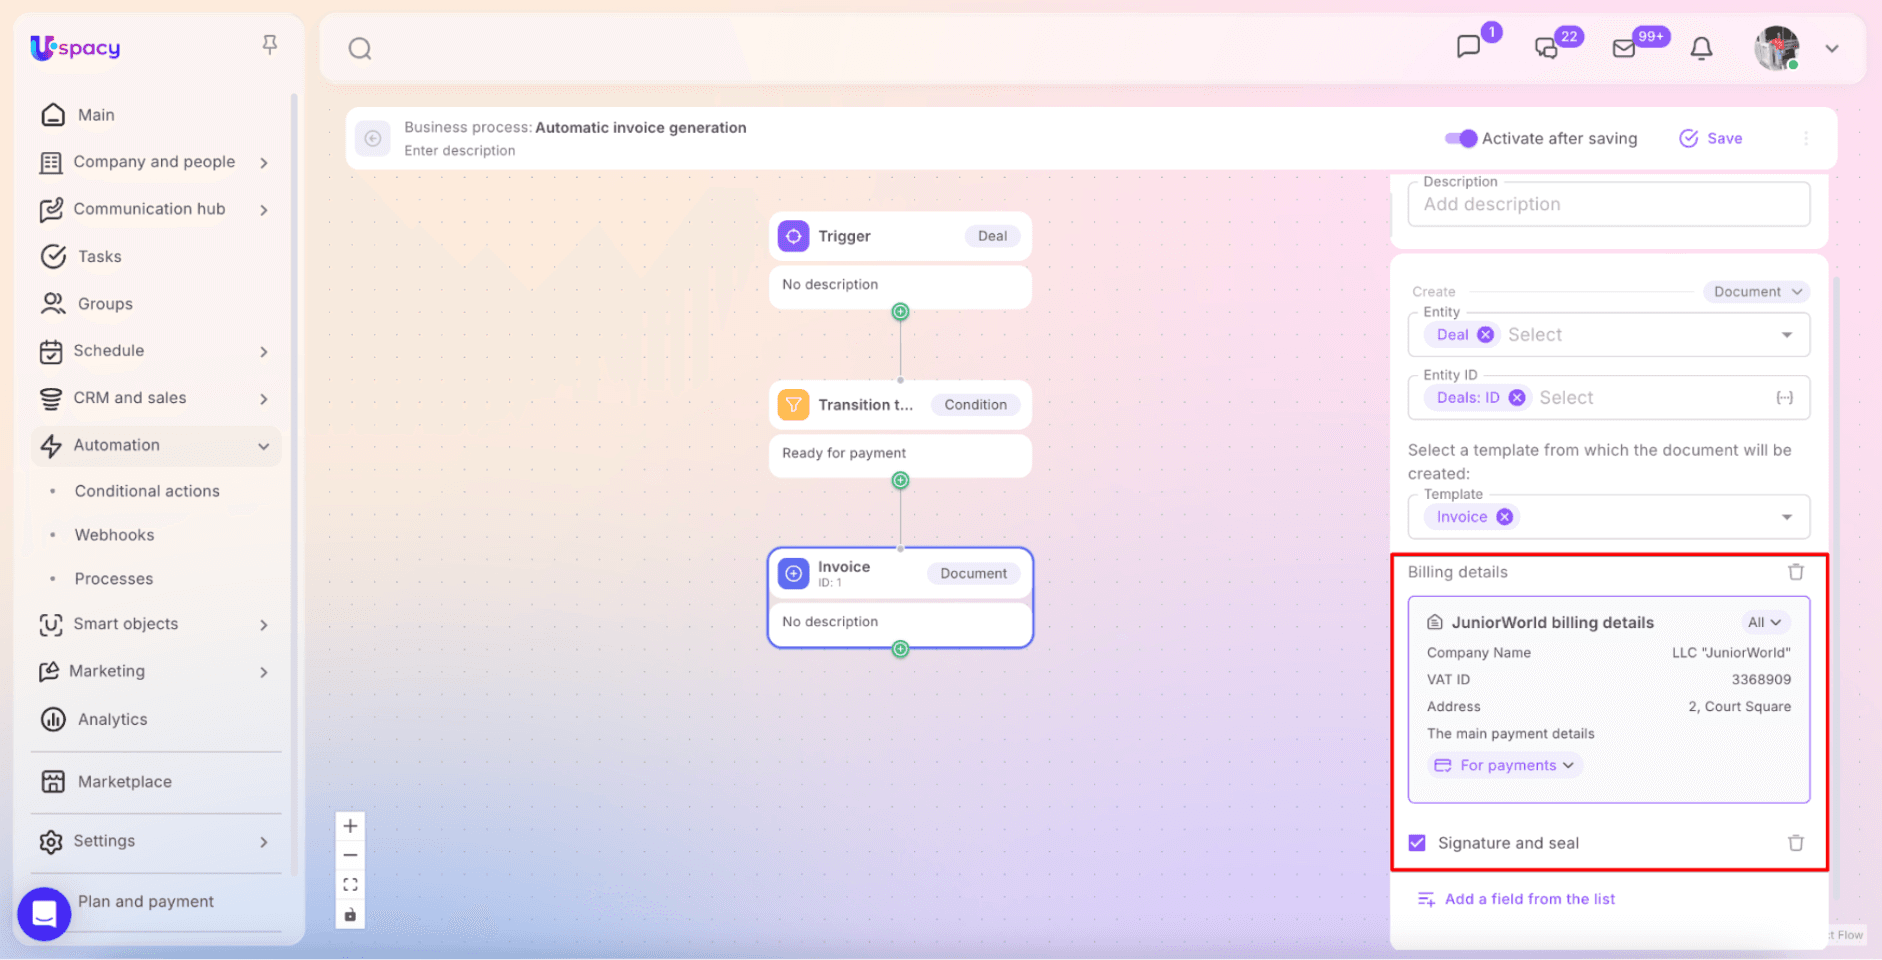Add a step after the Invoice node
Viewport: 1882px width, 960px height.
[900, 649]
